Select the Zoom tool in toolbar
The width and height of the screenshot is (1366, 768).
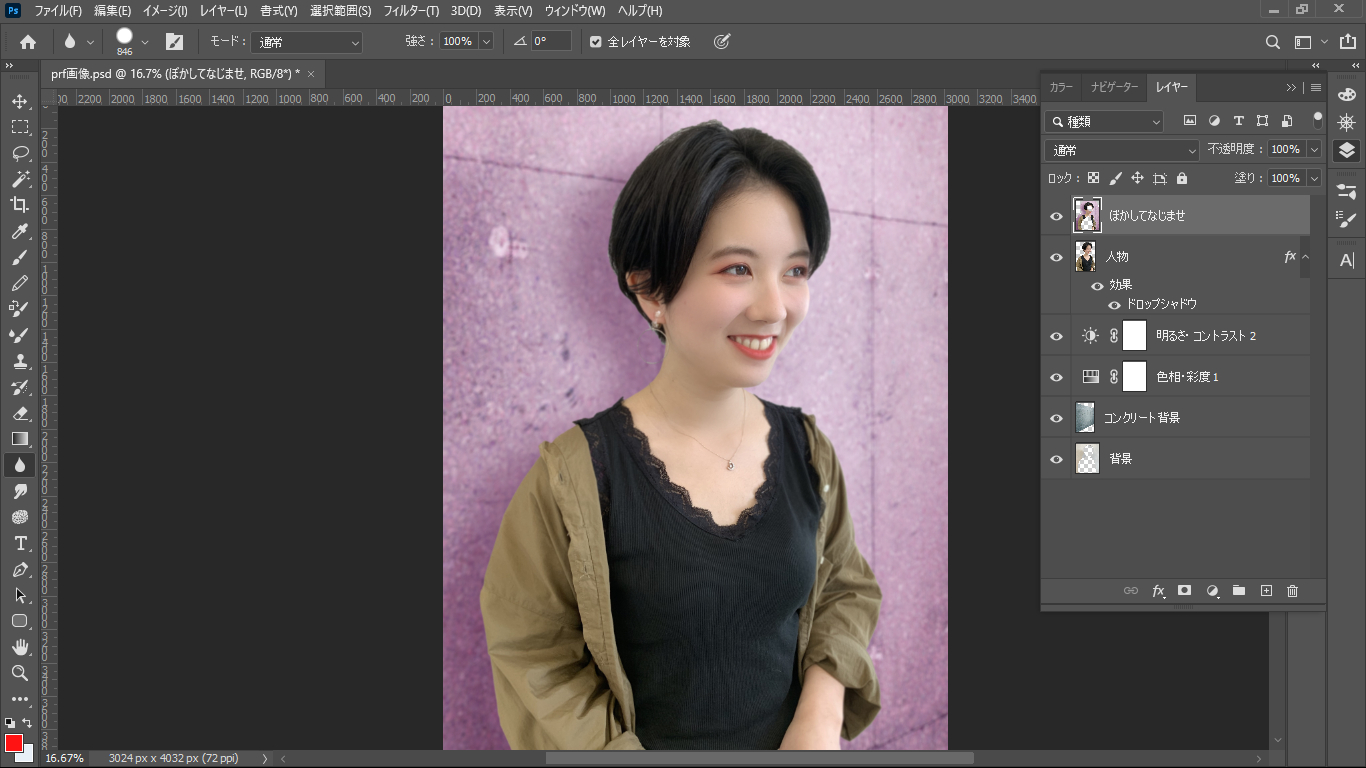click(x=20, y=673)
